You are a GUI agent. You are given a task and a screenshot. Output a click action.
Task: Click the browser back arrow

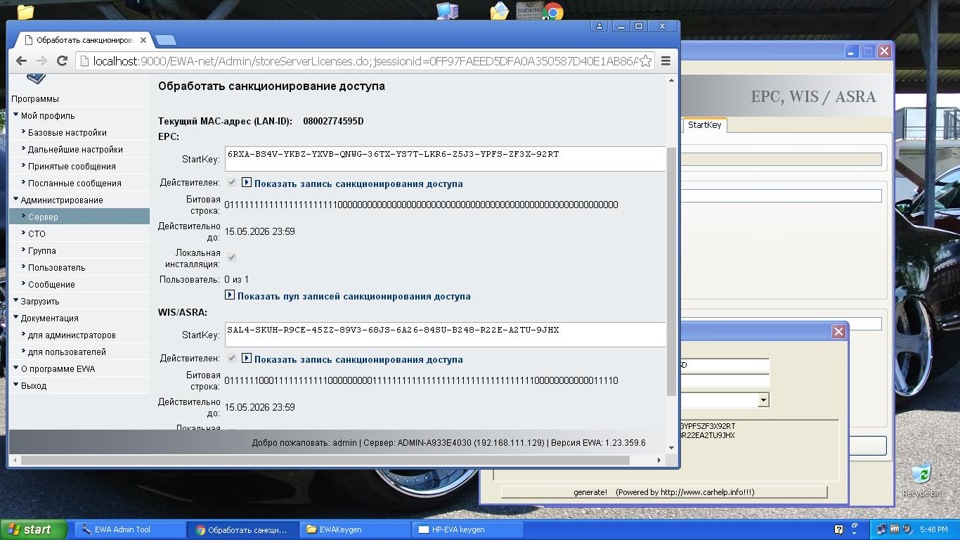[x=21, y=61]
